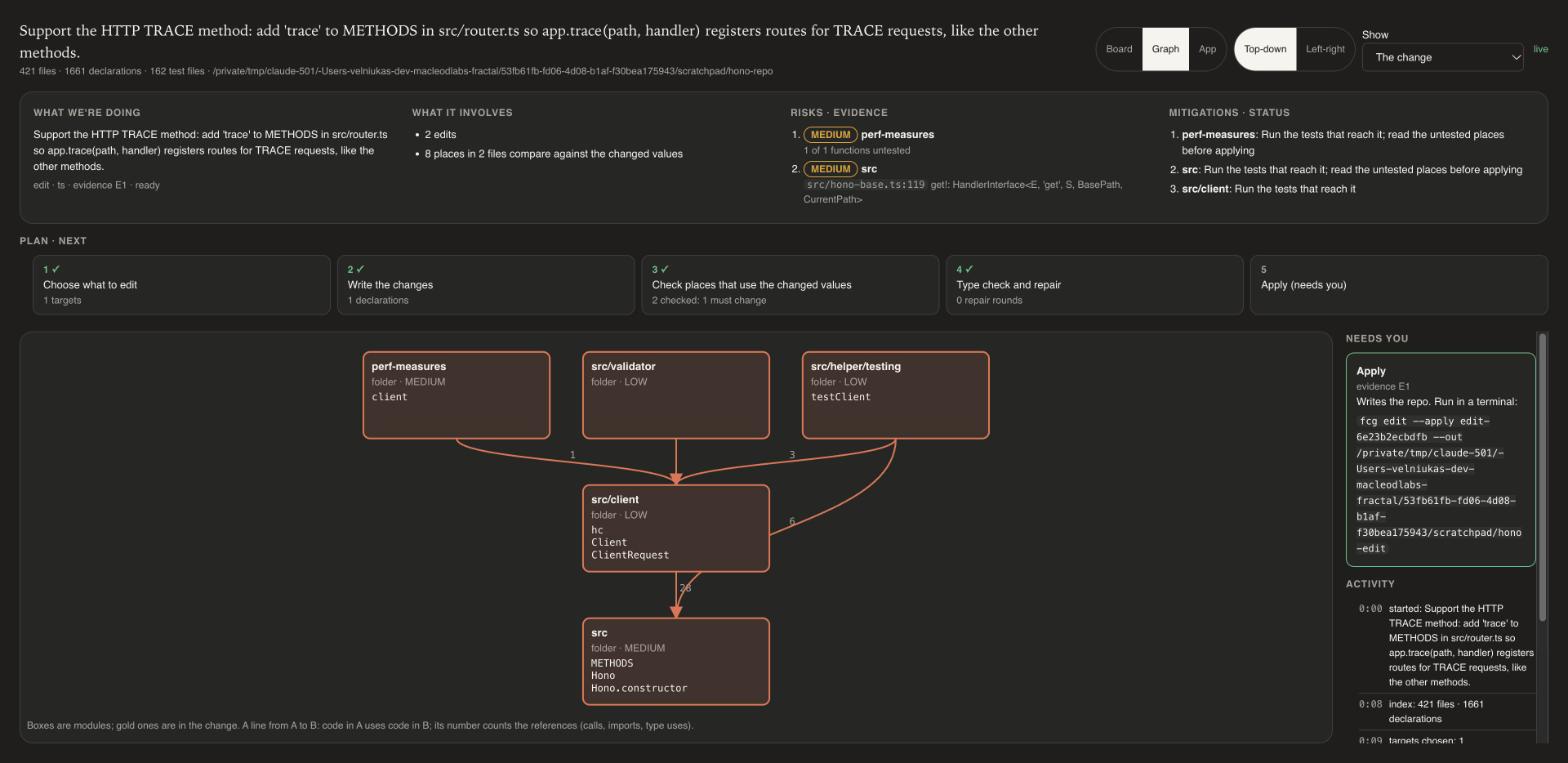1568x763 pixels.
Task: Open plan step 5 Apply (needs you)
Action: (1398, 285)
